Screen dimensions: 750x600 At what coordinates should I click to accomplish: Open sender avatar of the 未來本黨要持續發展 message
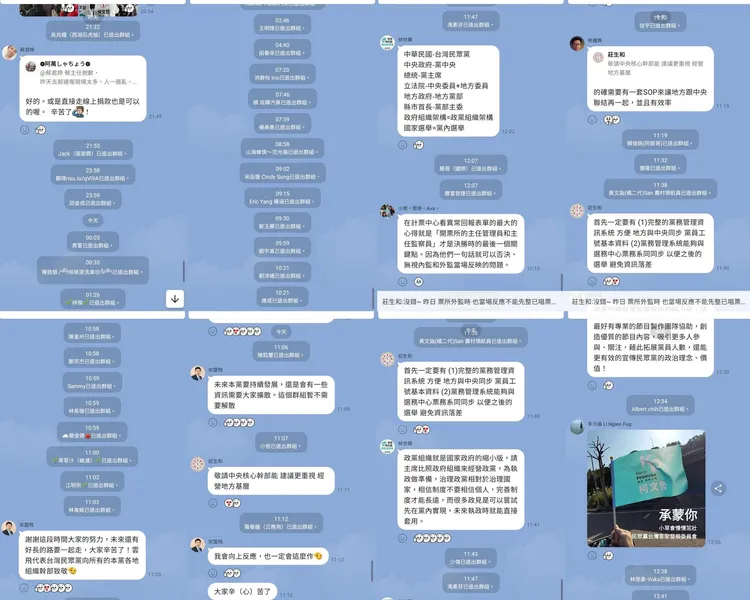(x=198, y=373)
